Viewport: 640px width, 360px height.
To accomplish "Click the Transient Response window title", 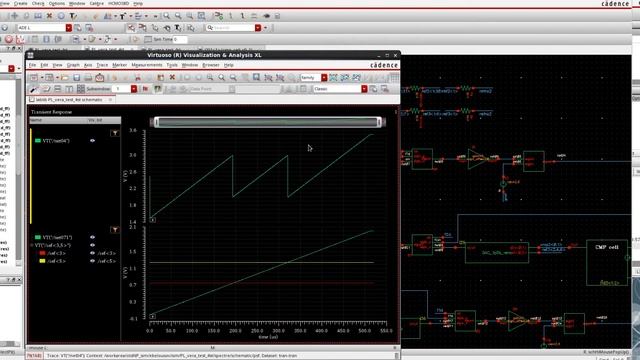I will click(51, 111).
